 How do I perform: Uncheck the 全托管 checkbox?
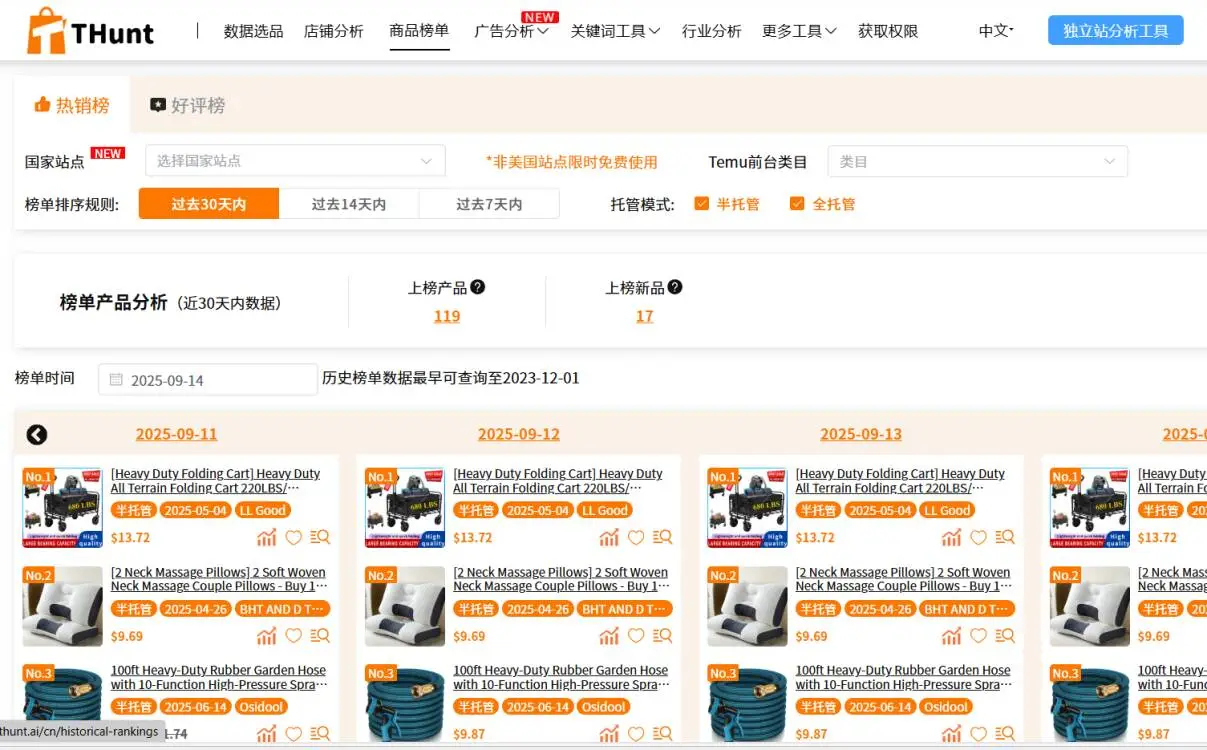click(x=797, y=204)
